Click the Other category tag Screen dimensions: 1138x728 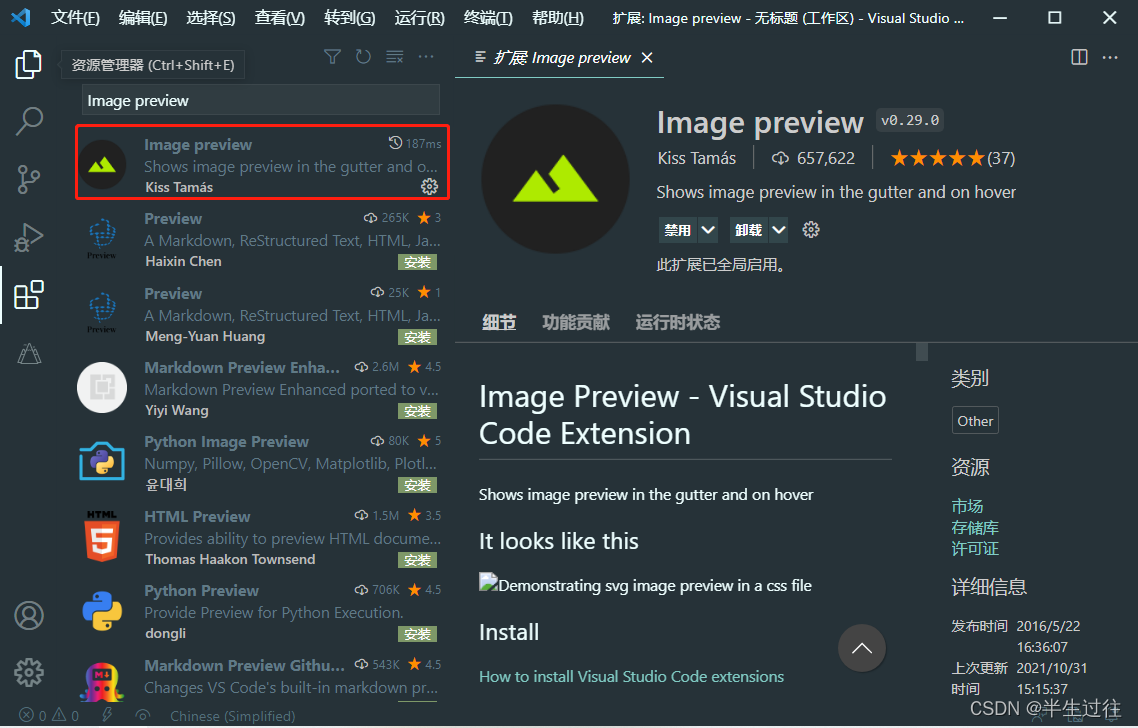point(975,421)
